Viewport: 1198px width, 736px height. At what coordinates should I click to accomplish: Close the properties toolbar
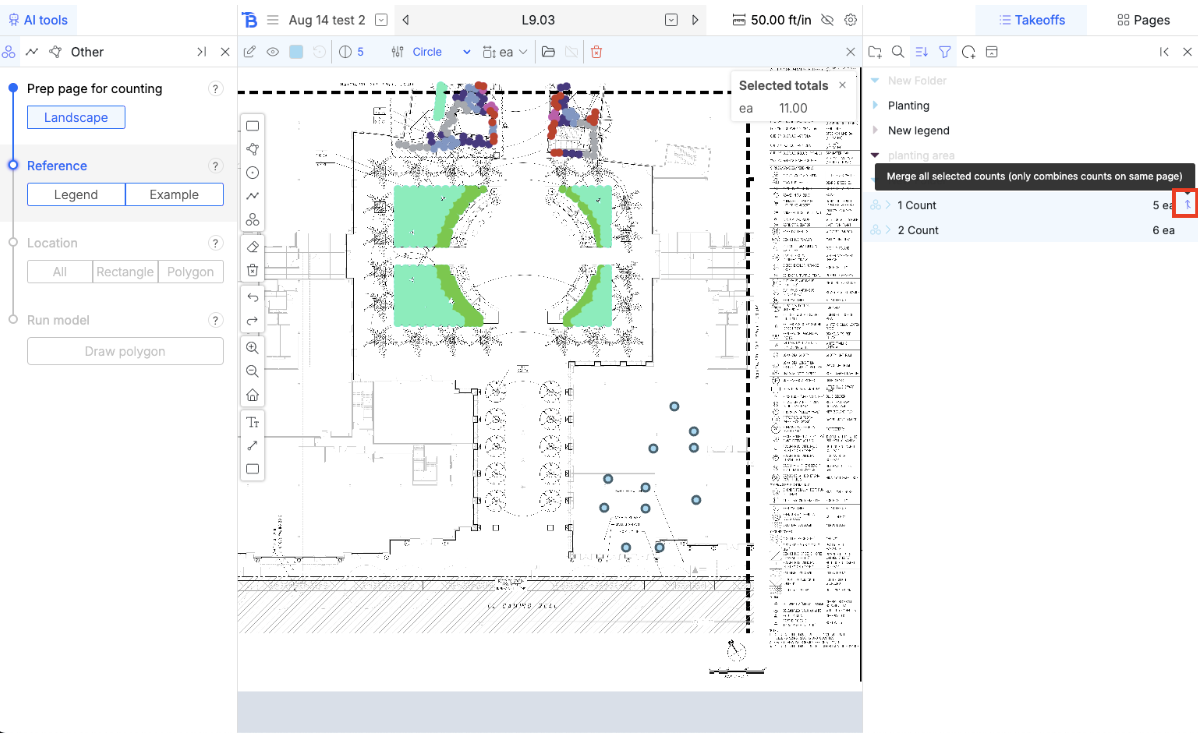click(850, 52)
